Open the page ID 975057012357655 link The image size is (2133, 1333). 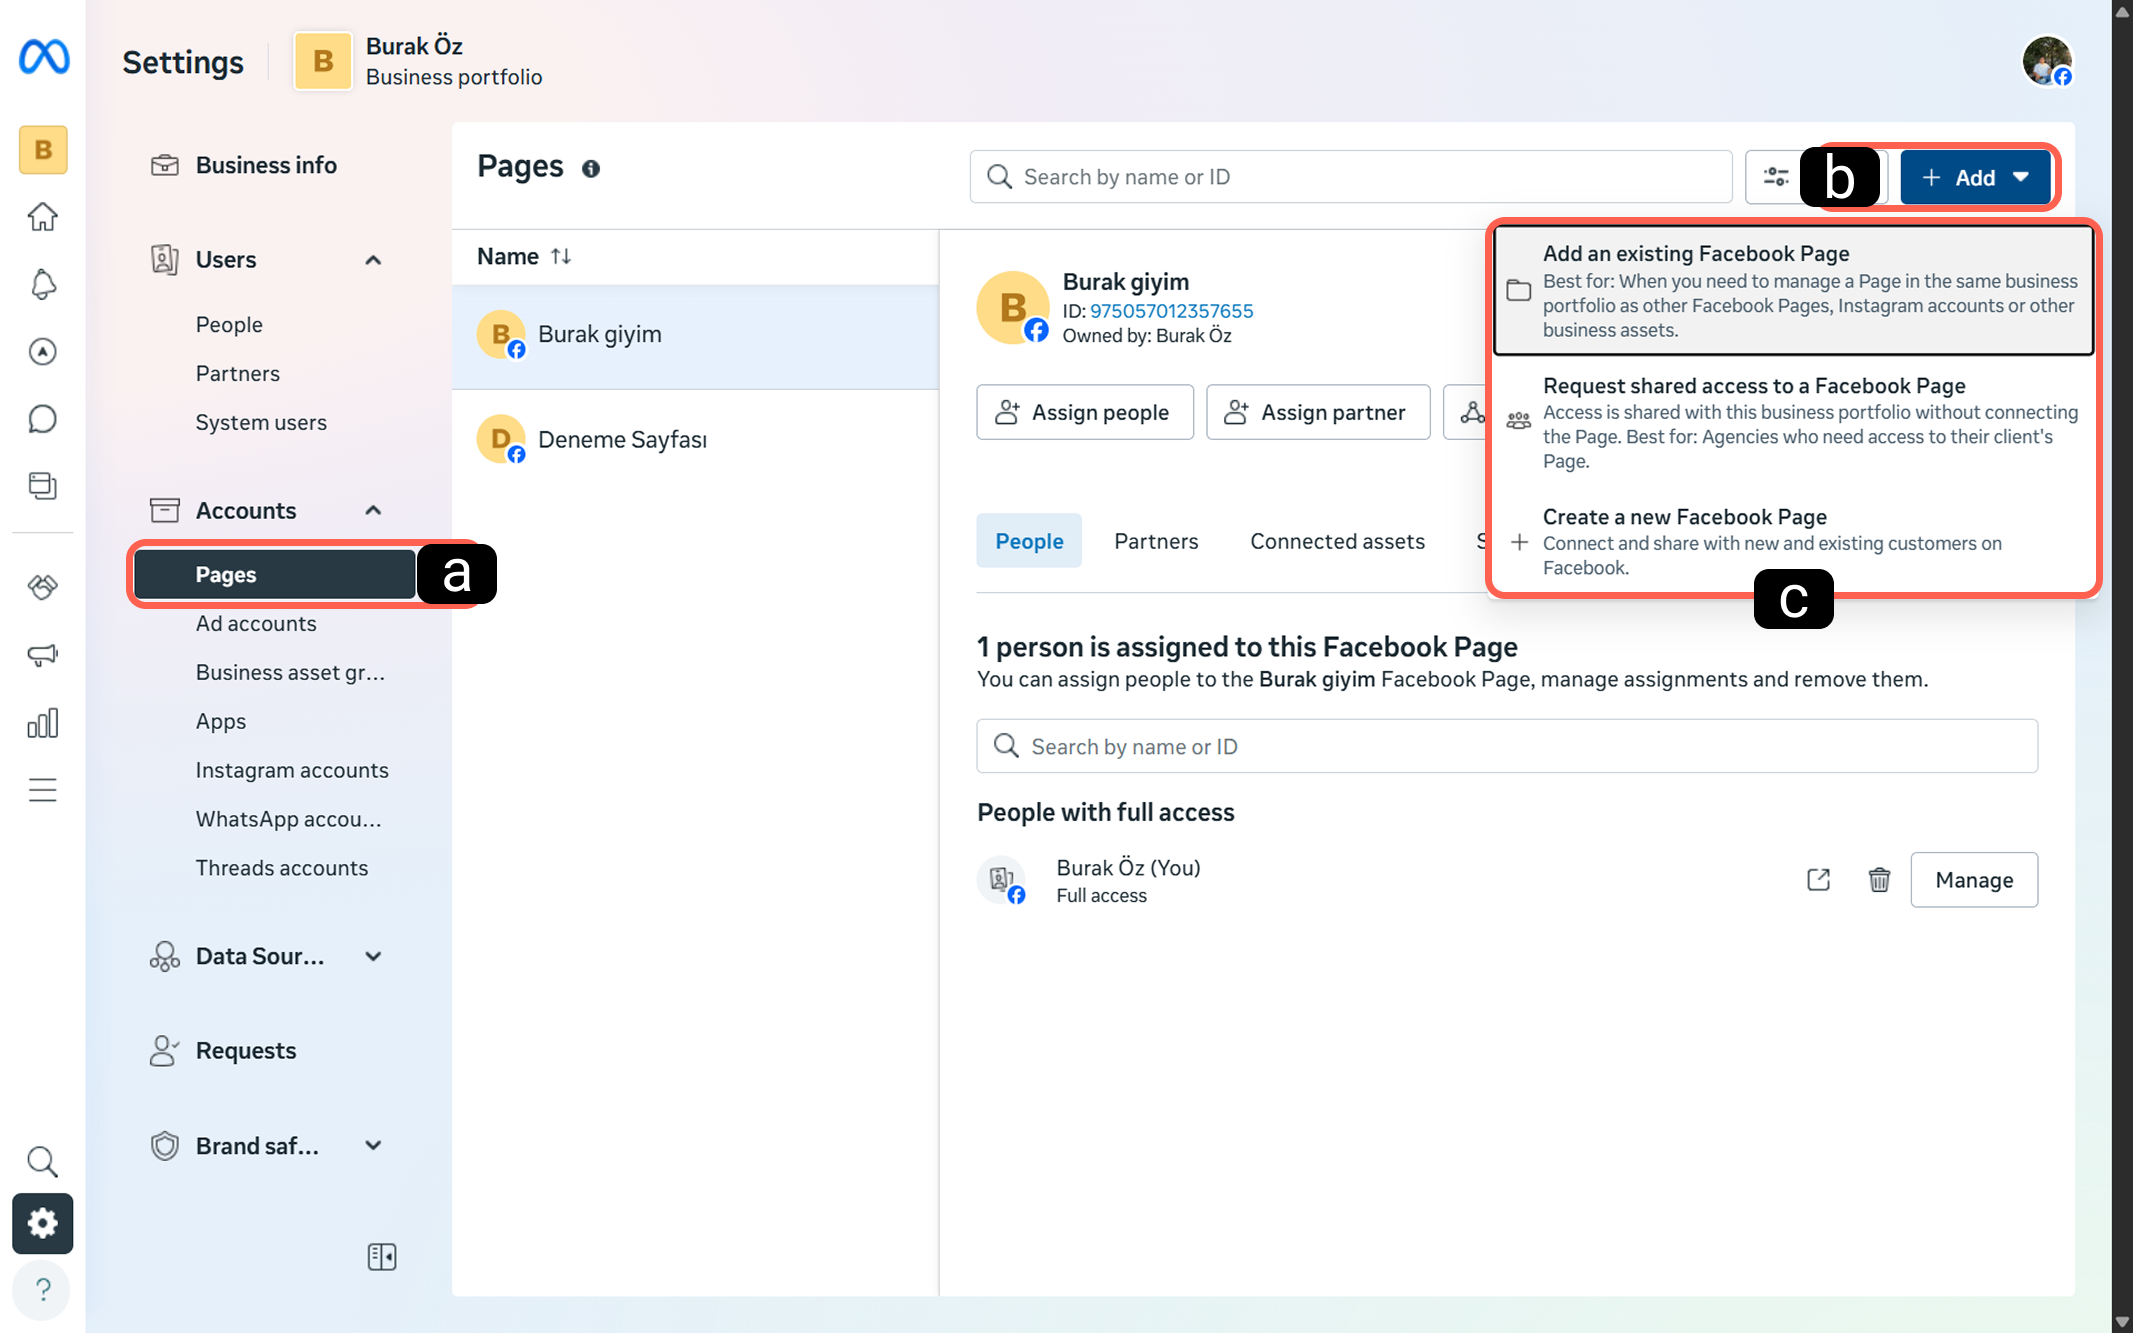click(x=1171, y=311)
